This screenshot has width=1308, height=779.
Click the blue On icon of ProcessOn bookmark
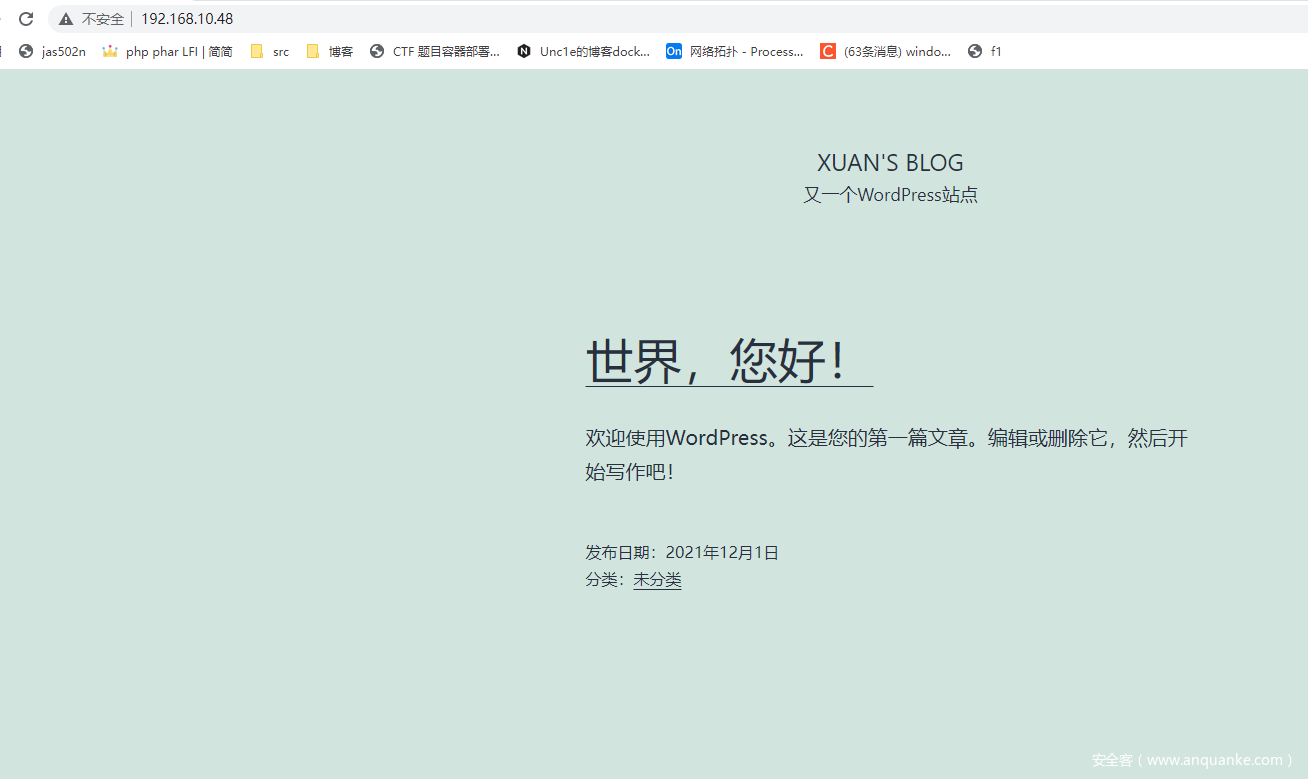click(674, 51)
